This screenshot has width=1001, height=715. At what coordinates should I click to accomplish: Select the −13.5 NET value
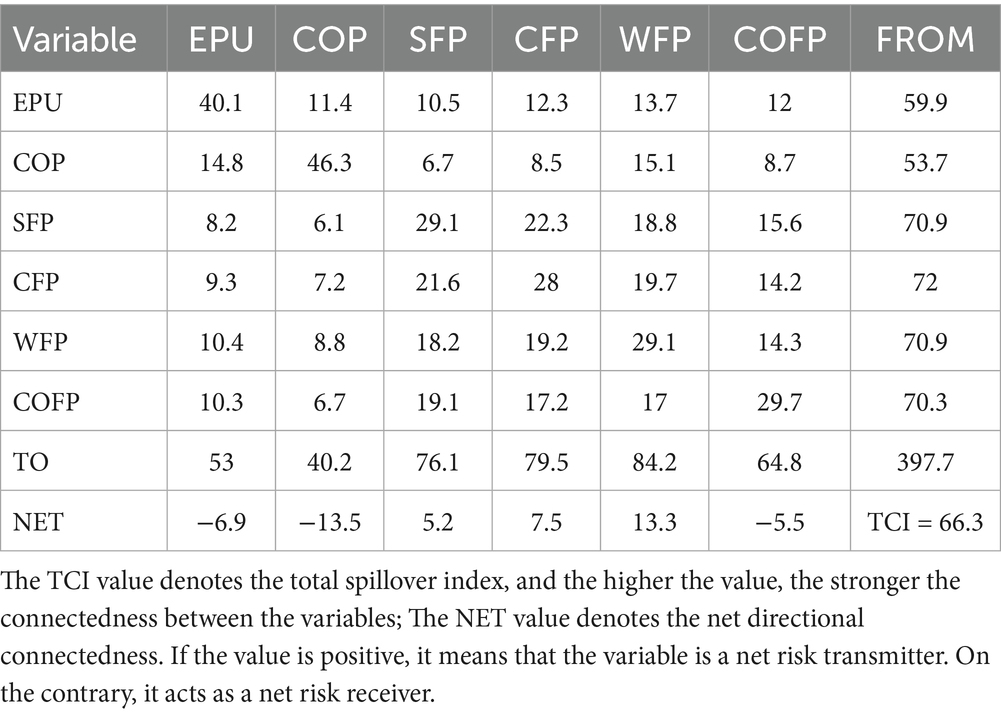329,520
